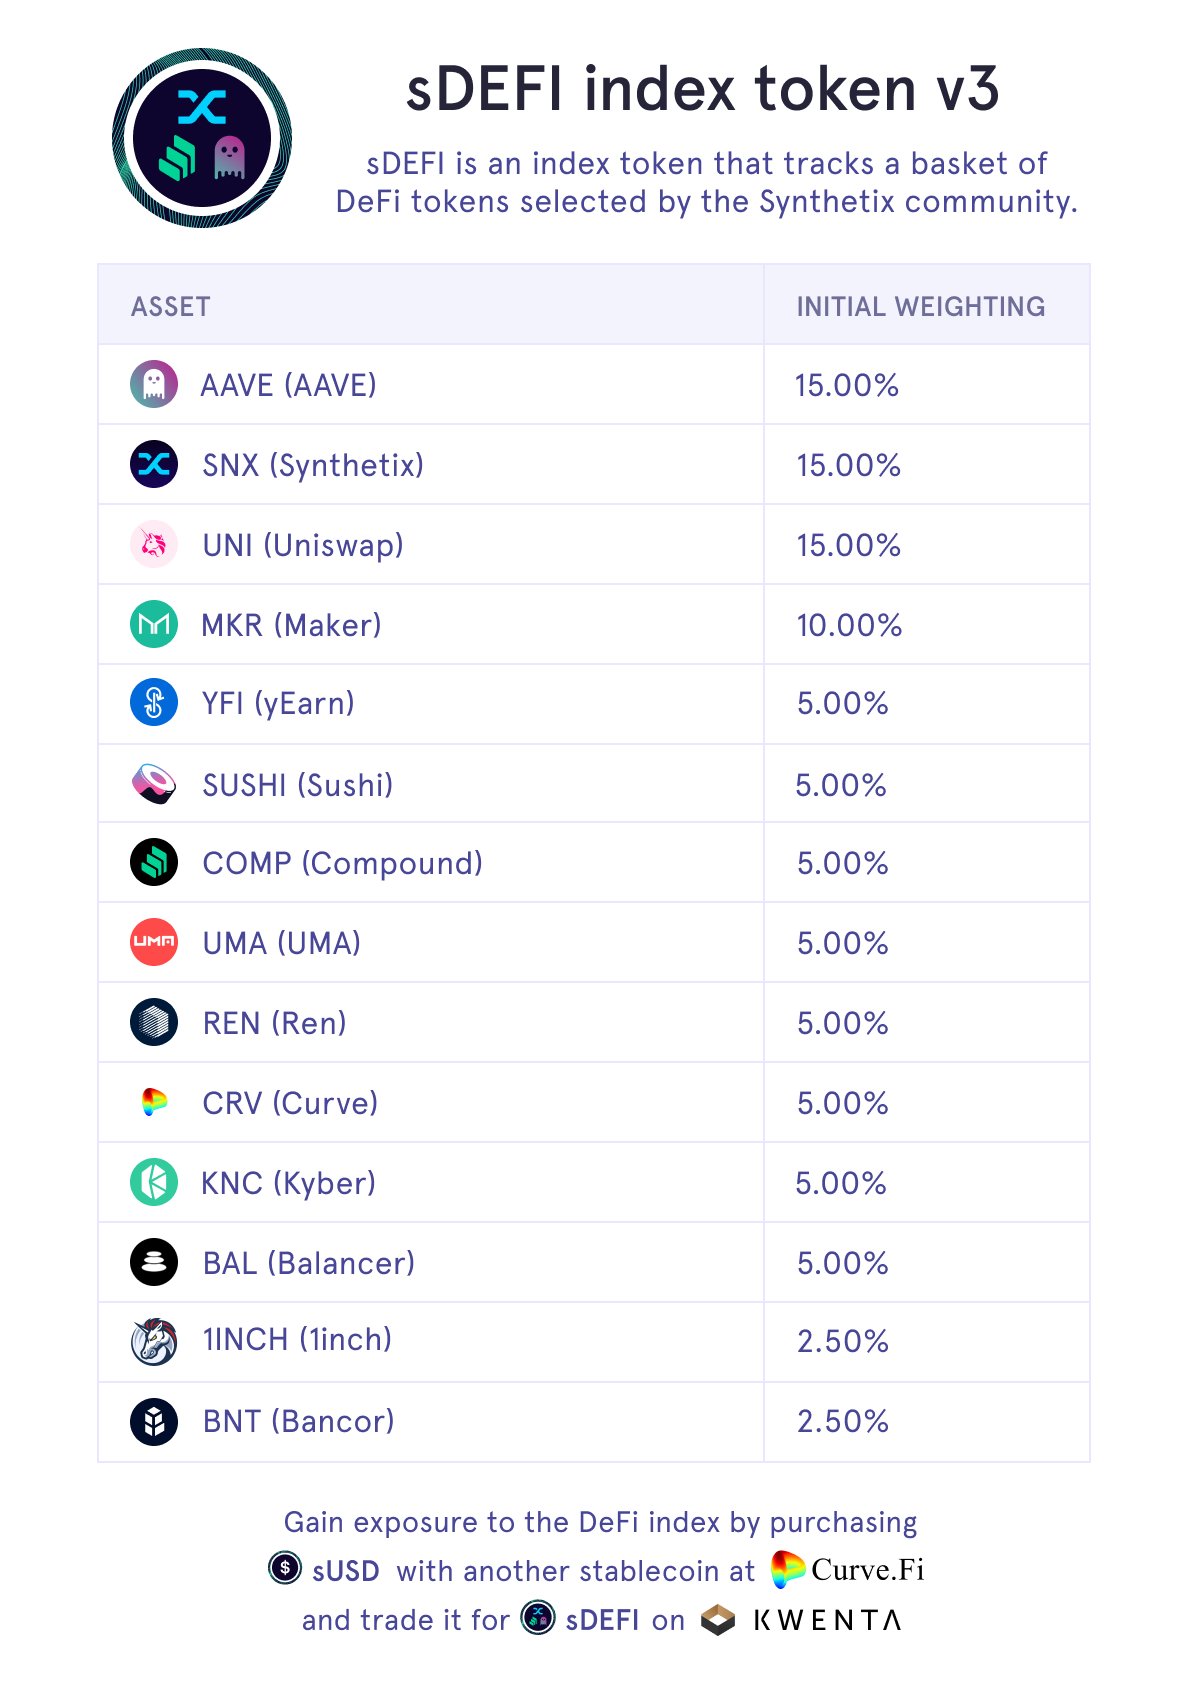This screenshot has width=1190, height=1684.
Task: Click the ASSET column header
Action: [x=171, y=306]
